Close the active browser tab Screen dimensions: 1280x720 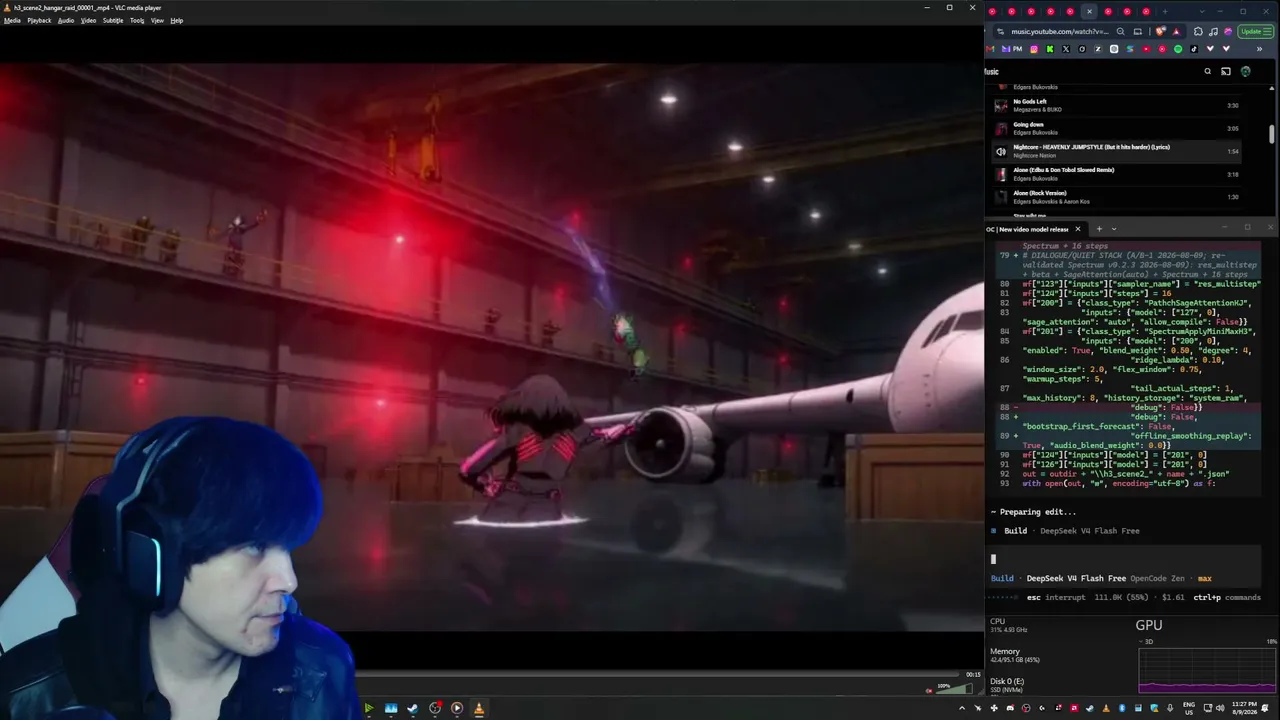click(x=1089, y=12)
